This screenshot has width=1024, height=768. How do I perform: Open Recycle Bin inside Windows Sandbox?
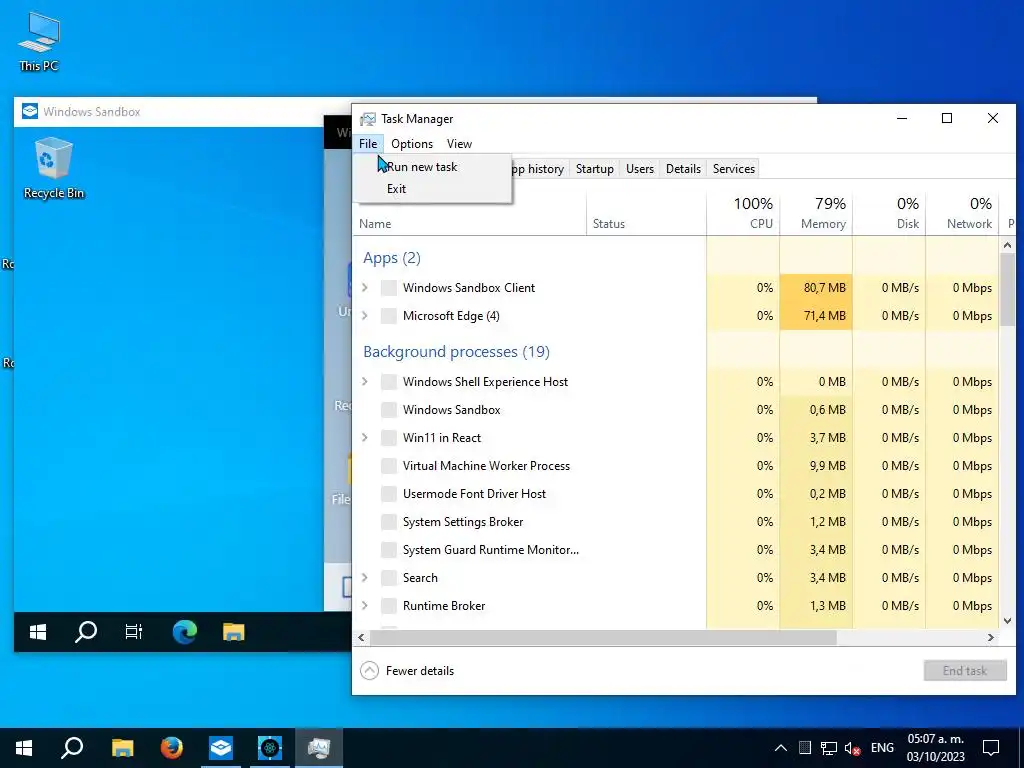point(54,168)
